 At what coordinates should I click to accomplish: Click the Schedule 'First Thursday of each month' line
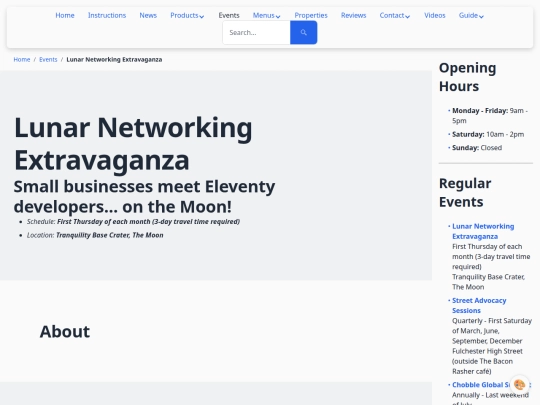pos(133,221)
